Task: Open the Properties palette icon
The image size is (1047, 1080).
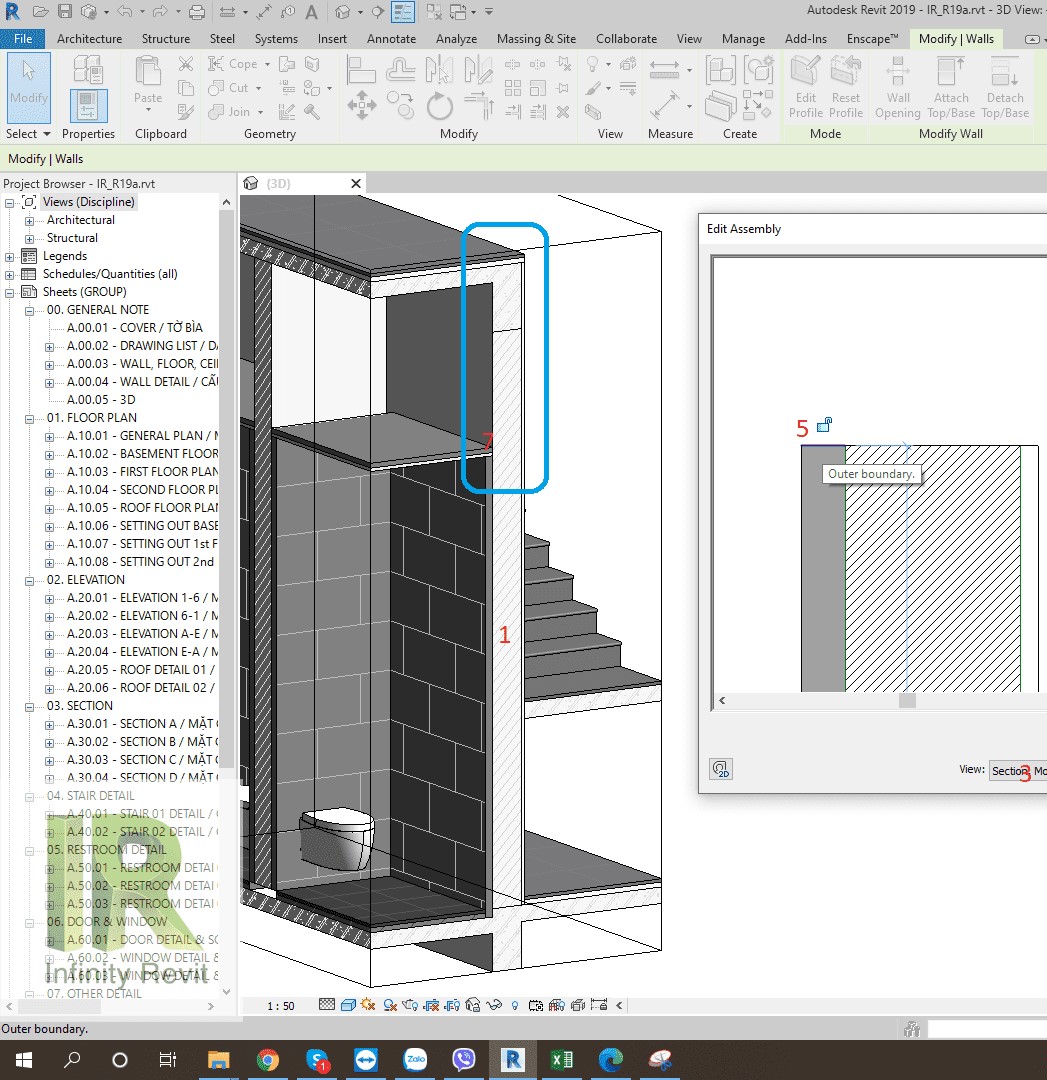Action: click(x=88, y=106)
